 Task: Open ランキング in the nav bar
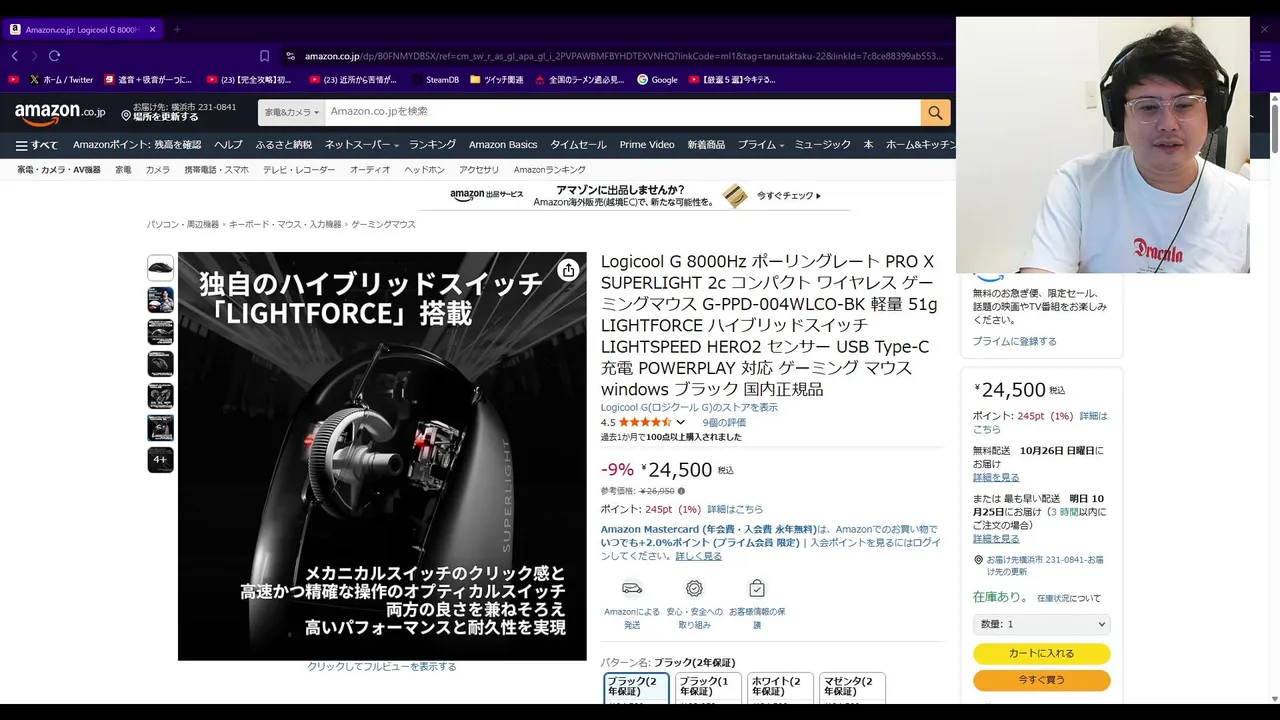(432, 145)
